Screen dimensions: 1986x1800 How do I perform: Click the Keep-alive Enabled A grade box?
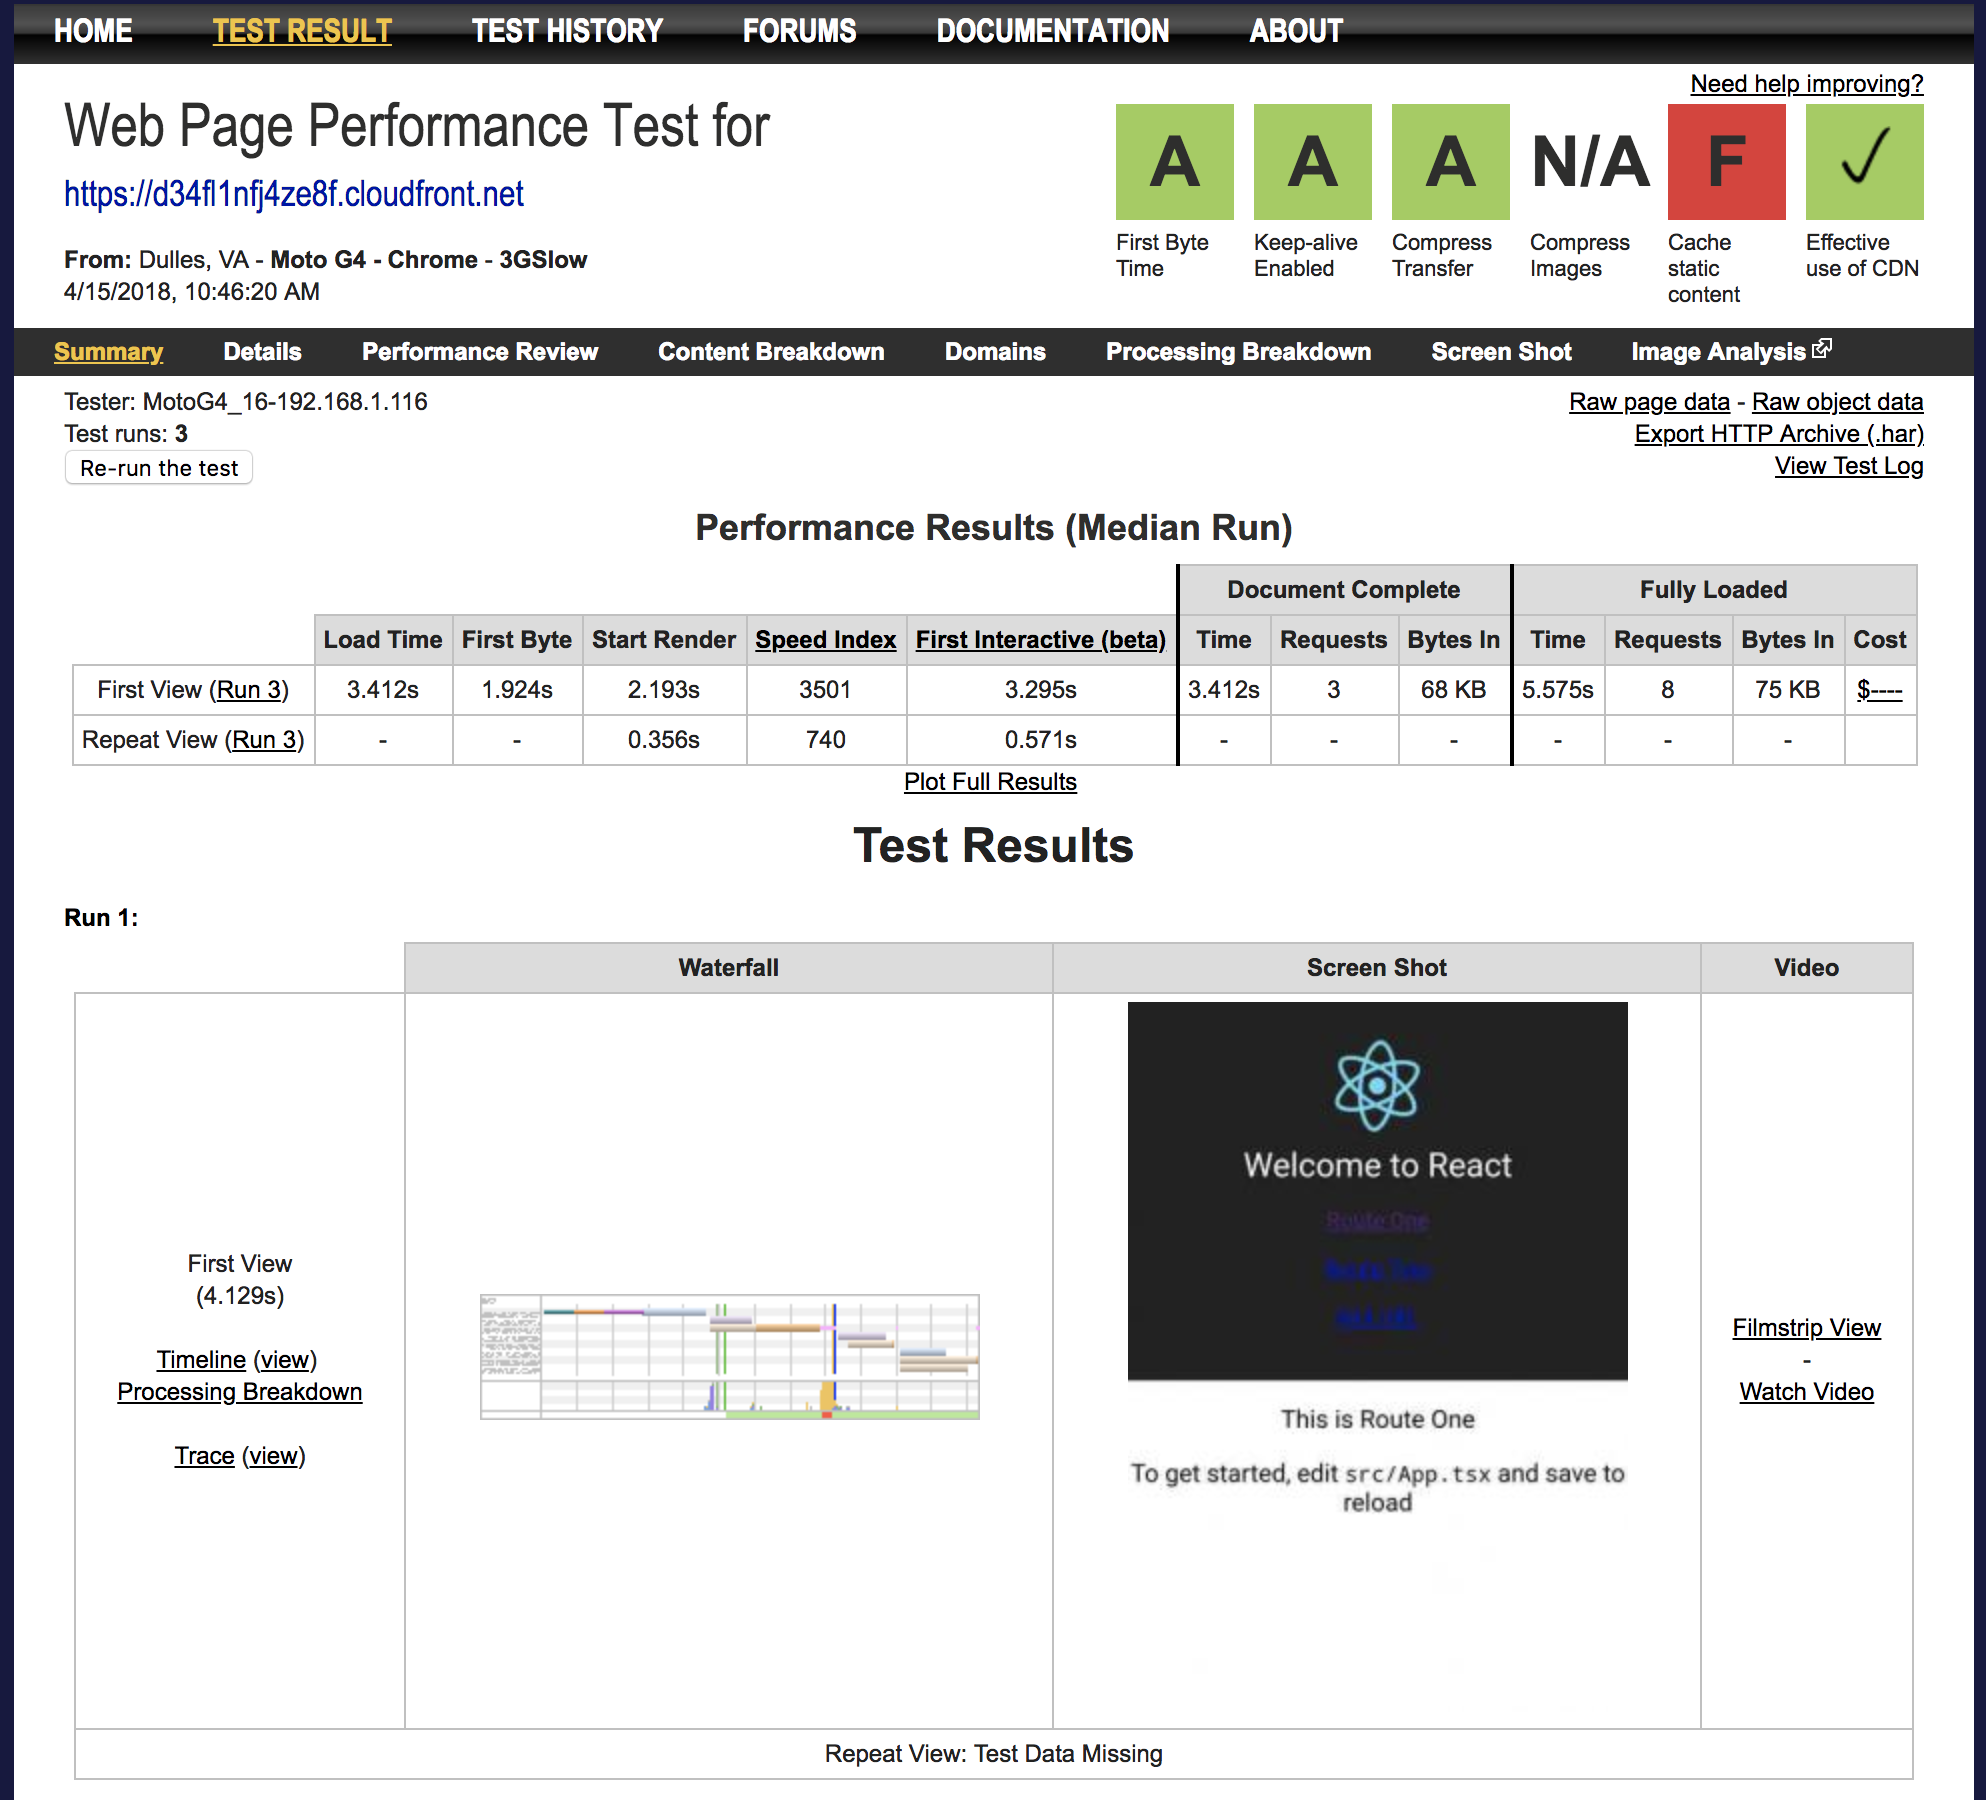1312,162
